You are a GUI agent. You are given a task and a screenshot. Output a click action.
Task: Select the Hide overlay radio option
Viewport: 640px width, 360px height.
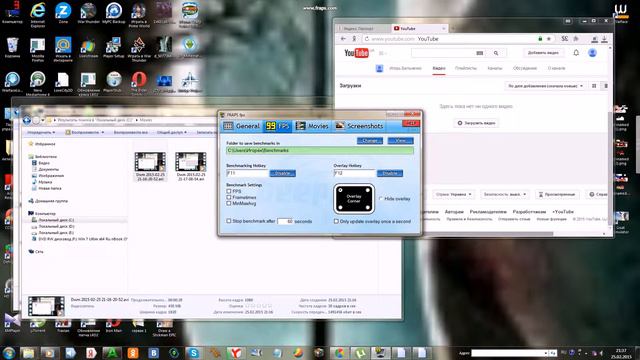tap(381, 199)
